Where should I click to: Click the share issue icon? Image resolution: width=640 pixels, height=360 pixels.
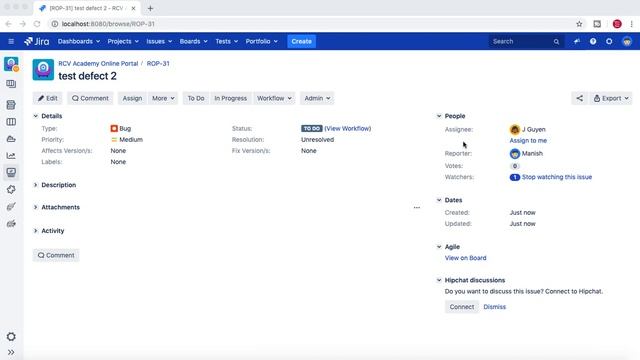pos(579,98)
